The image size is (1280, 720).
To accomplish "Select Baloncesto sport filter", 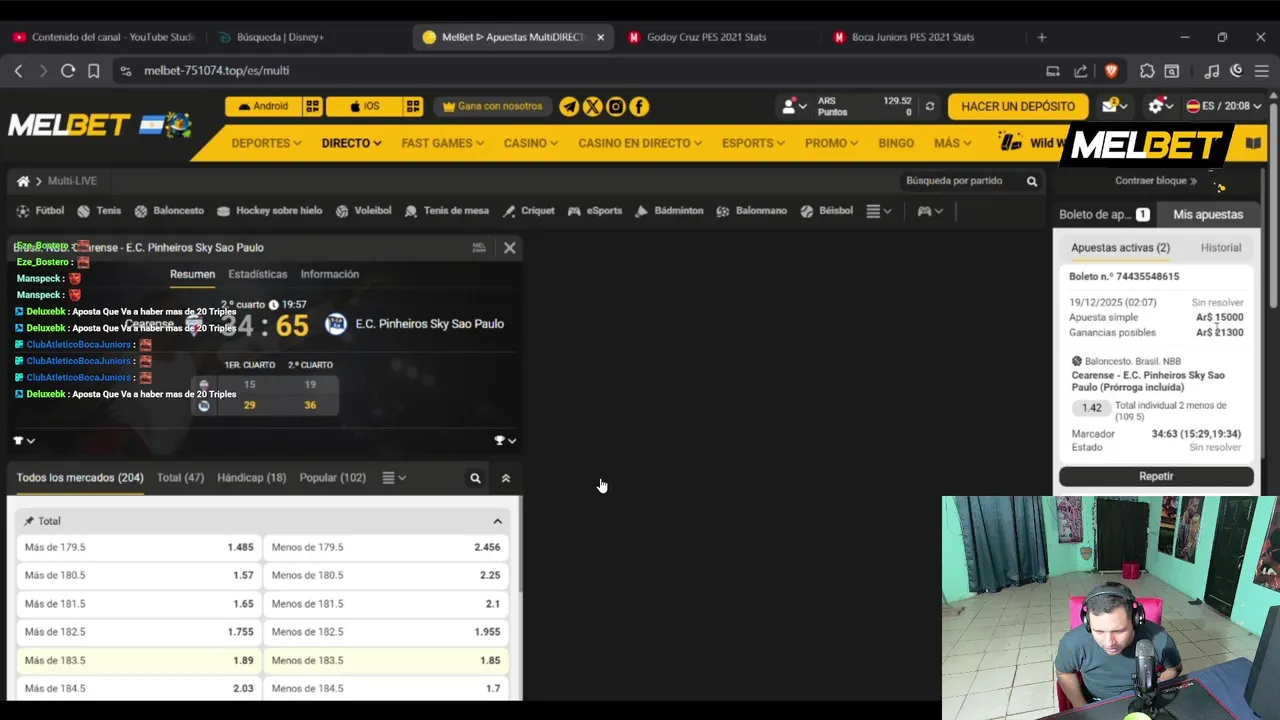I will click(x=169, y=211).
